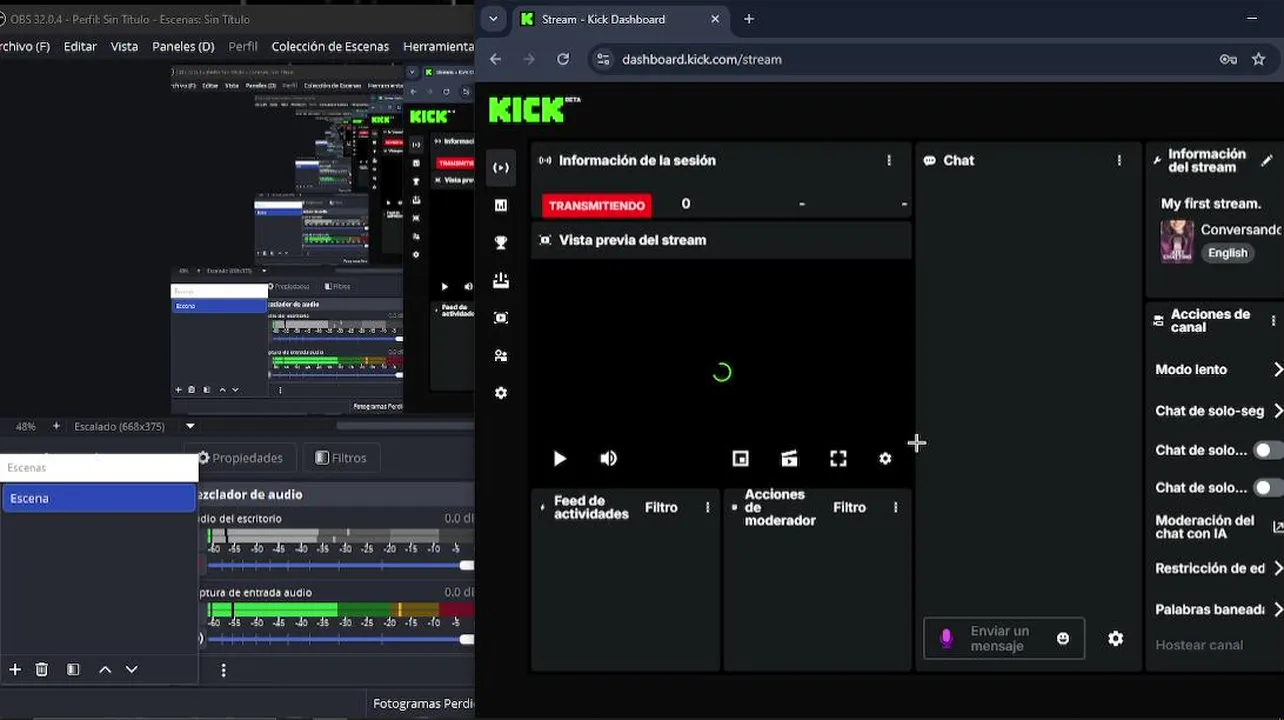This screenshot has width=1284, height=720.
Task: Open scene filters icon in OBS scenes toolbar
Action: click(73, 669)
